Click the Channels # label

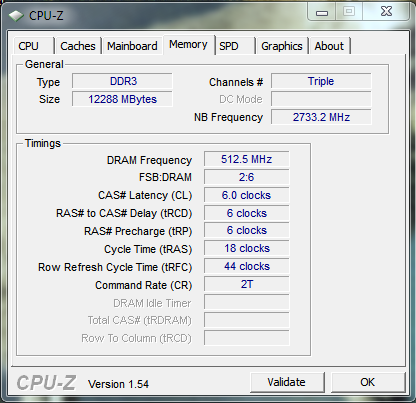pos(236,82)
